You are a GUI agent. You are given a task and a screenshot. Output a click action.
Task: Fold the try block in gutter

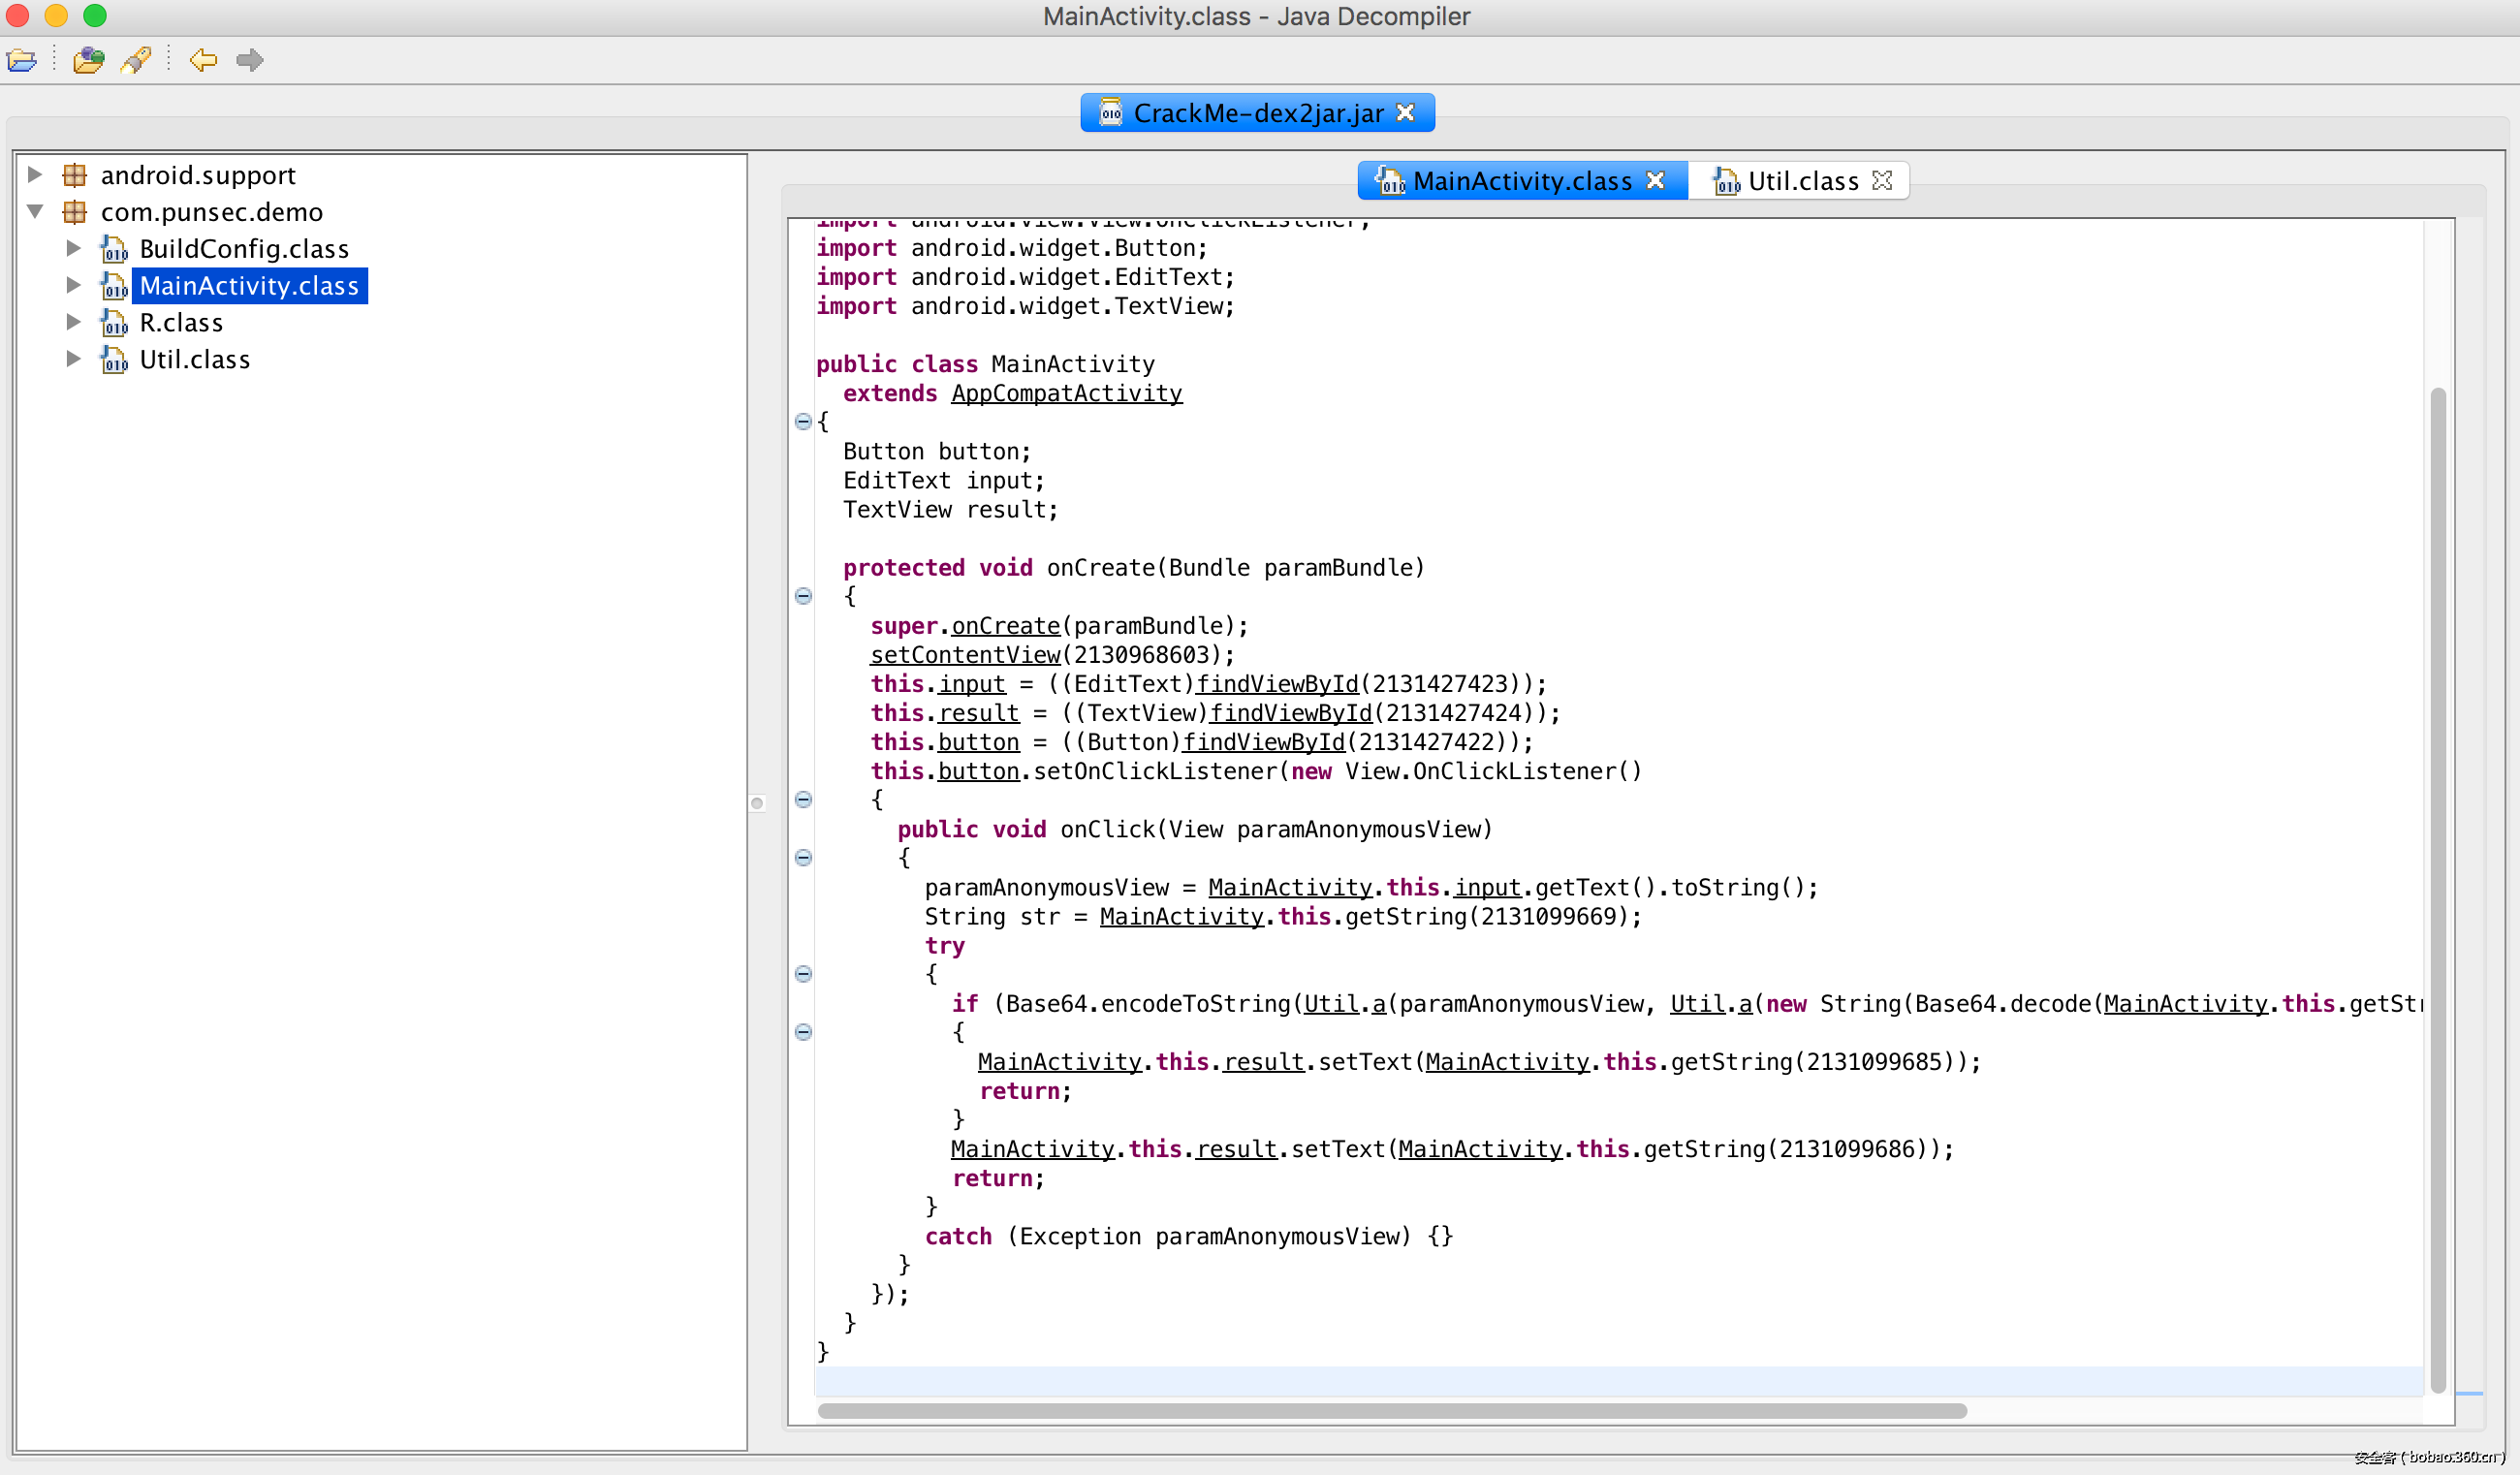click(x=803, y=974)
